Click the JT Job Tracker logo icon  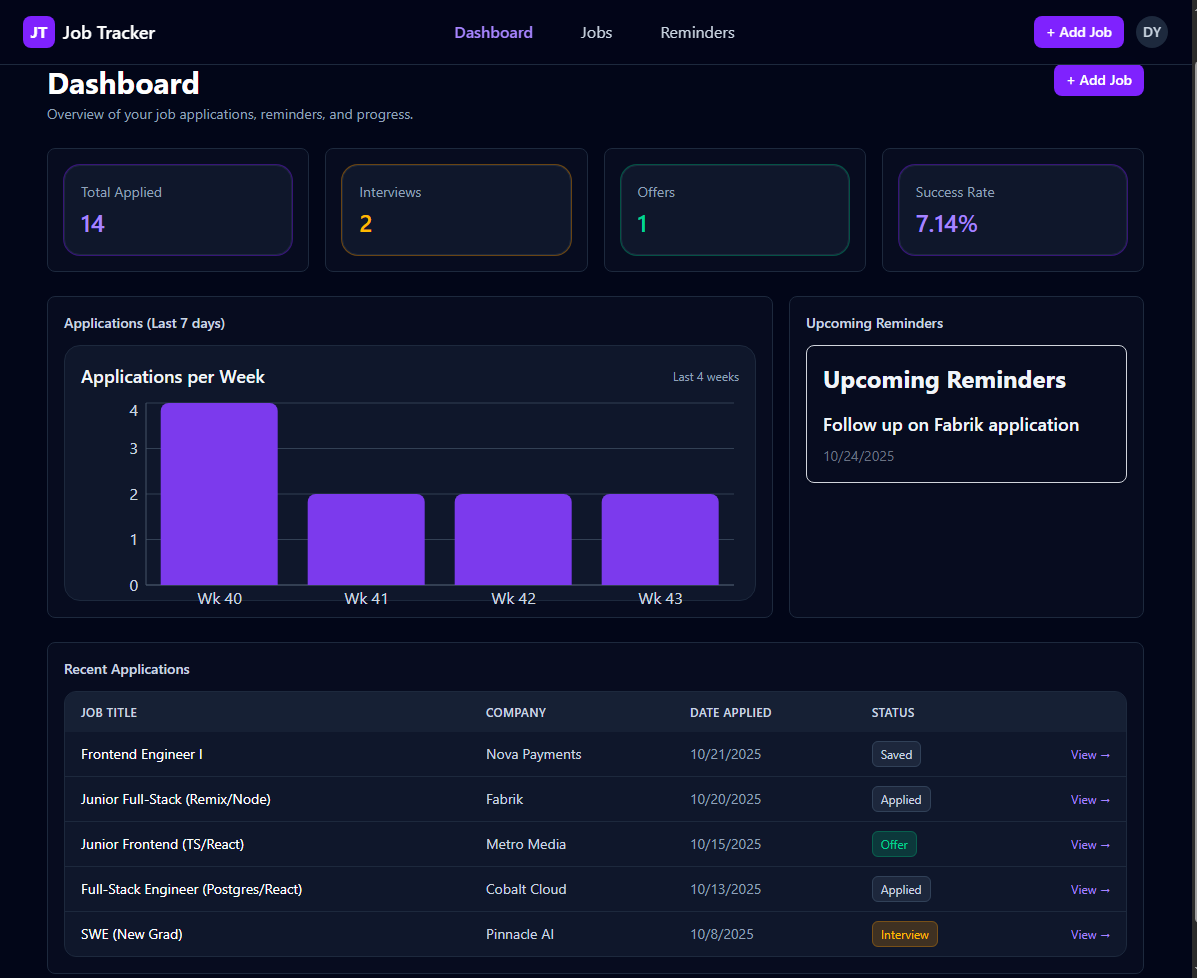pyautogui.click(x=38, y=31)
